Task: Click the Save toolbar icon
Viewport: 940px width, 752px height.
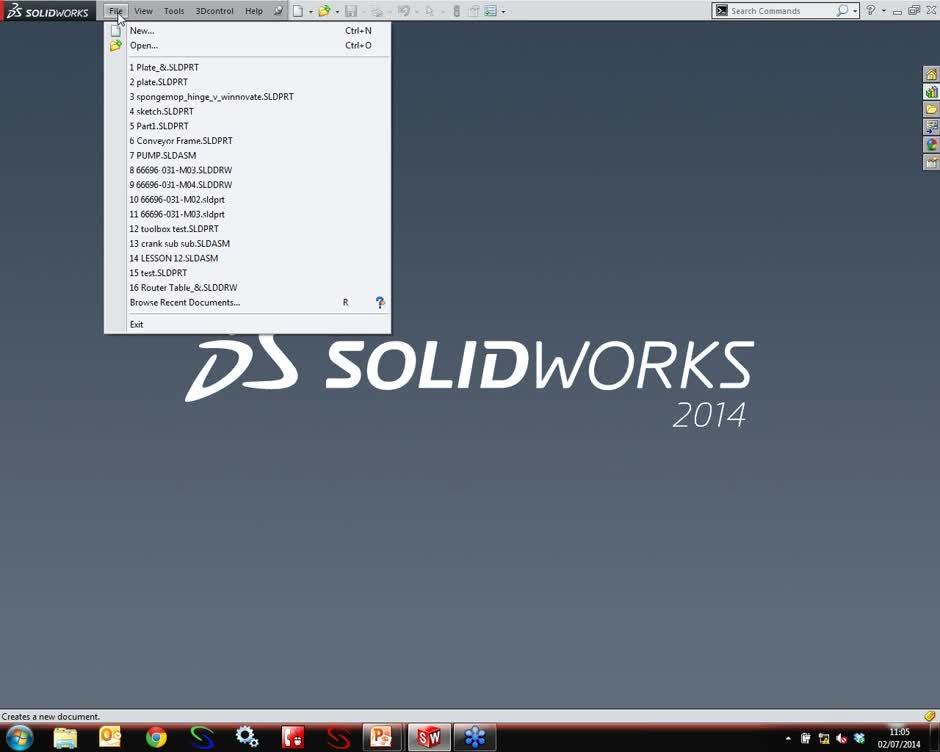Action: [351, 10]
